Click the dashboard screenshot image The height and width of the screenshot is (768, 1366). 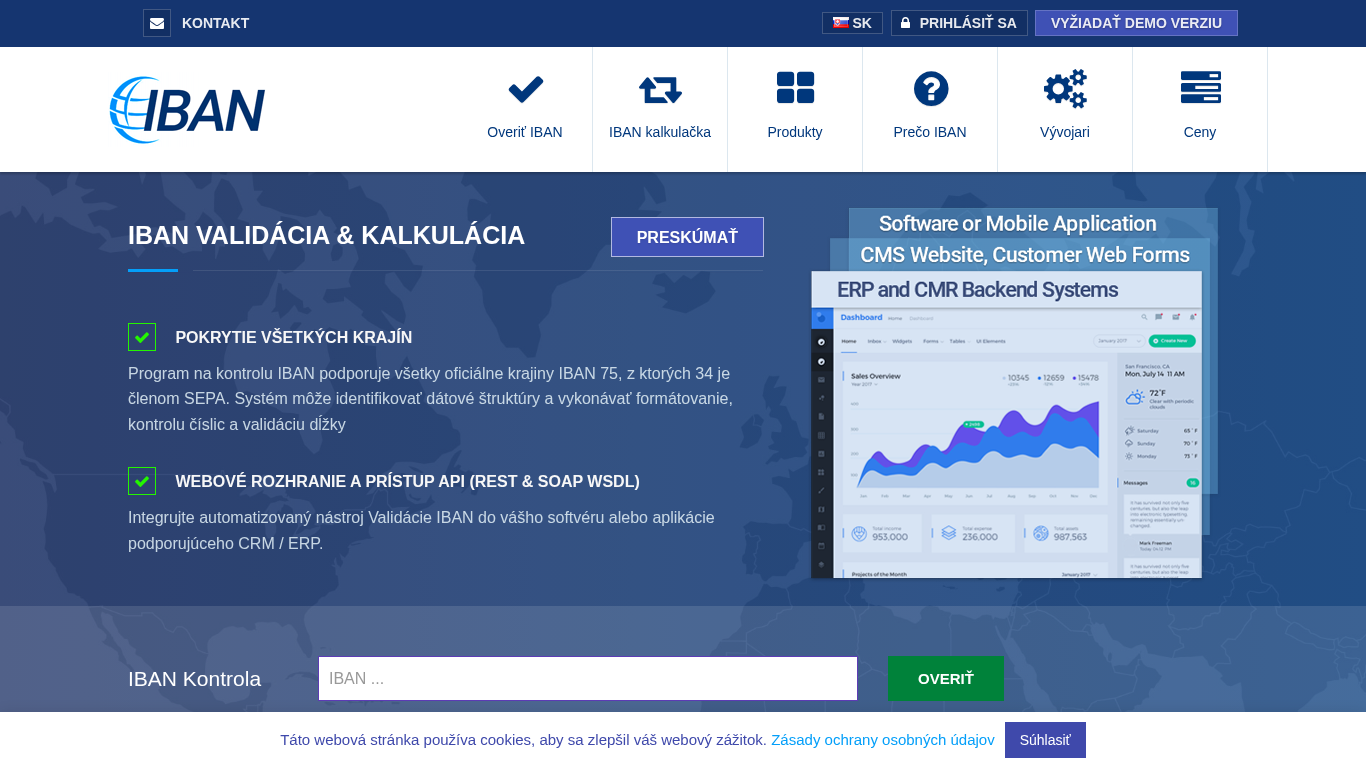(x=1006, y=442)
